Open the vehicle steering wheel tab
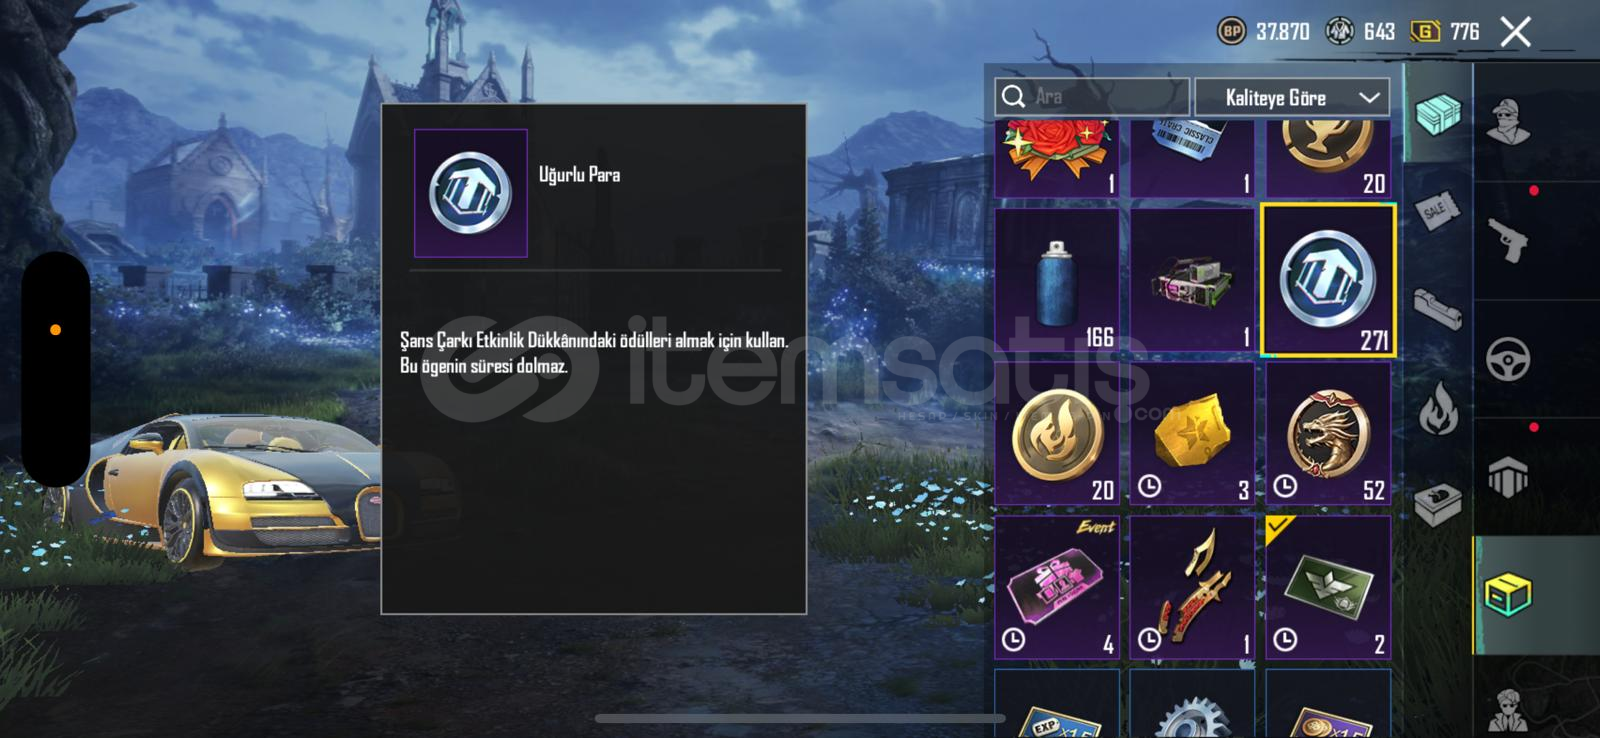 (x=1508, y=359)
